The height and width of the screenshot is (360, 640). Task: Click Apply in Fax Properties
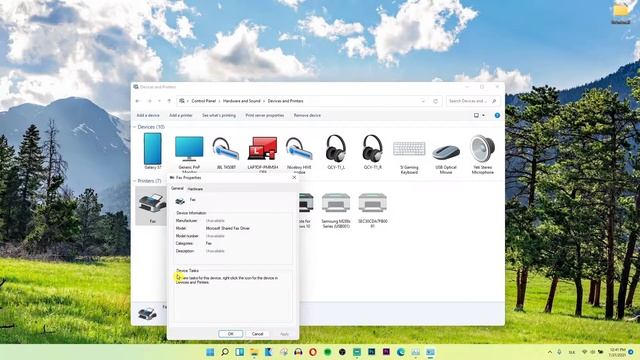pyautogui.click(x=284, y=334)
